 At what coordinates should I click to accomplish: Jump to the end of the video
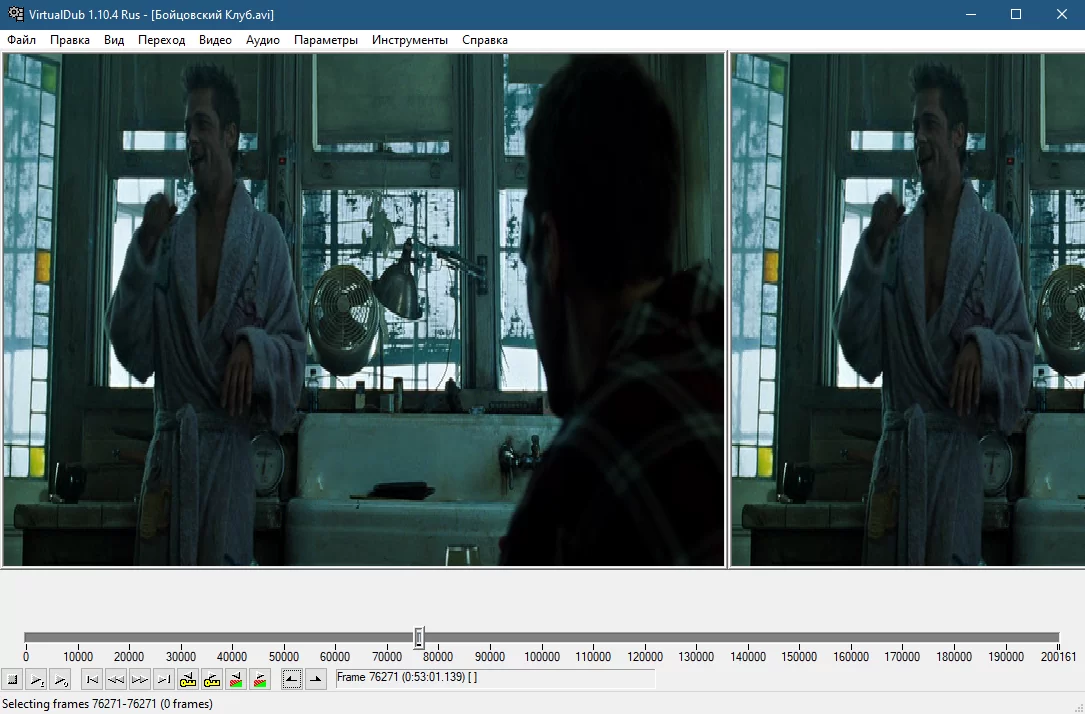pos(163,680)
